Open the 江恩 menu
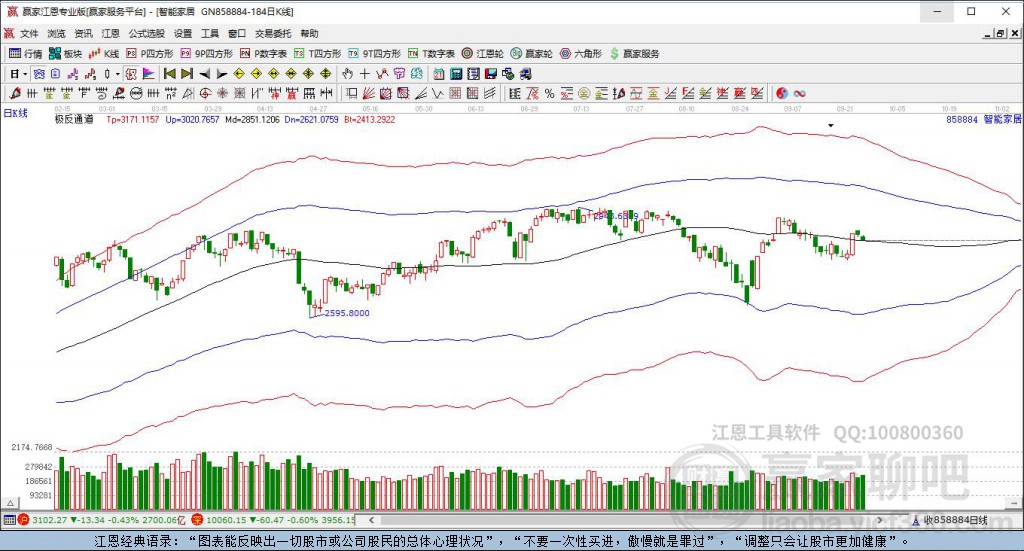 click(110, 33)
